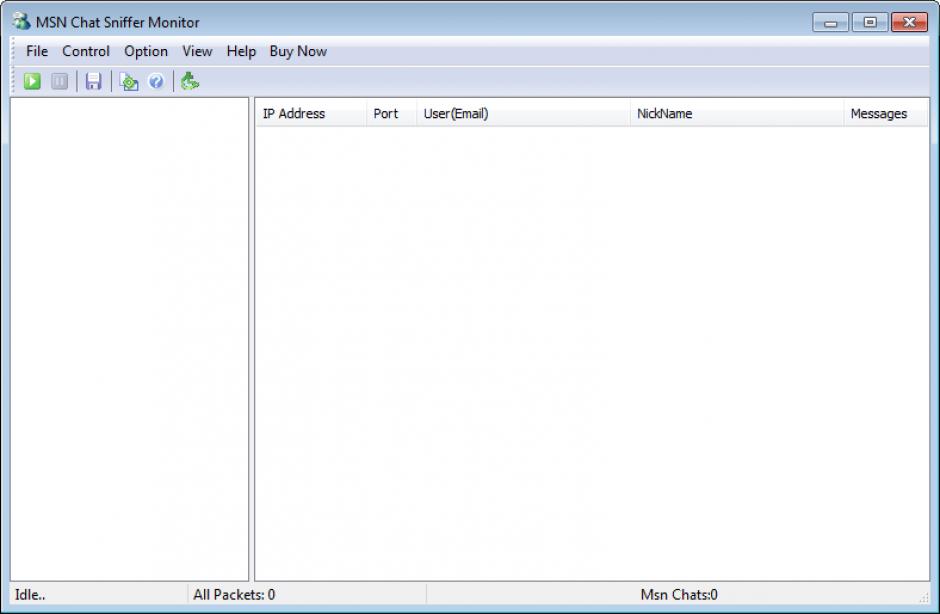Open the options icon in the toolbar

128,81
